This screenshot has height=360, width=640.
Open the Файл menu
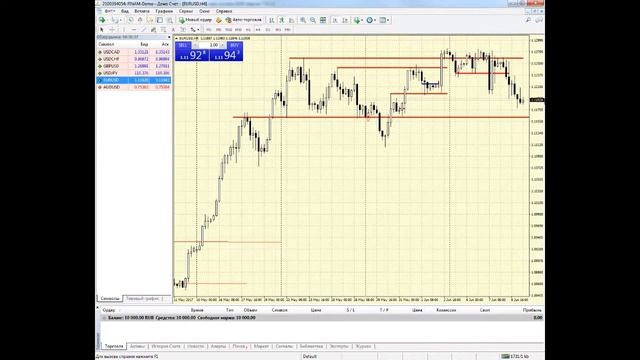(109, 11)
